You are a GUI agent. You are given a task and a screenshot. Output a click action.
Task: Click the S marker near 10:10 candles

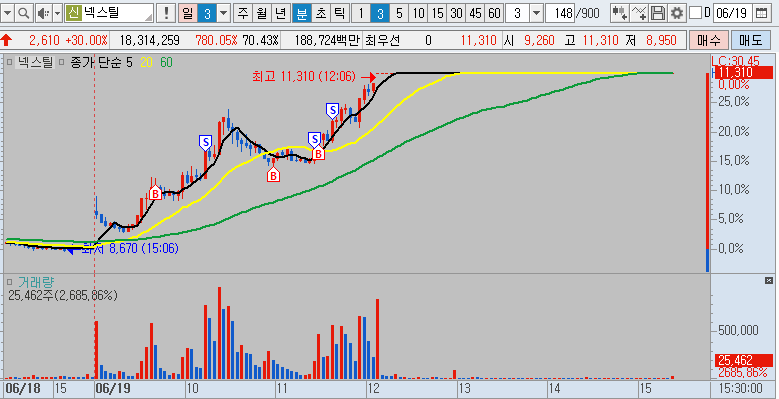[x=205, y=142]
